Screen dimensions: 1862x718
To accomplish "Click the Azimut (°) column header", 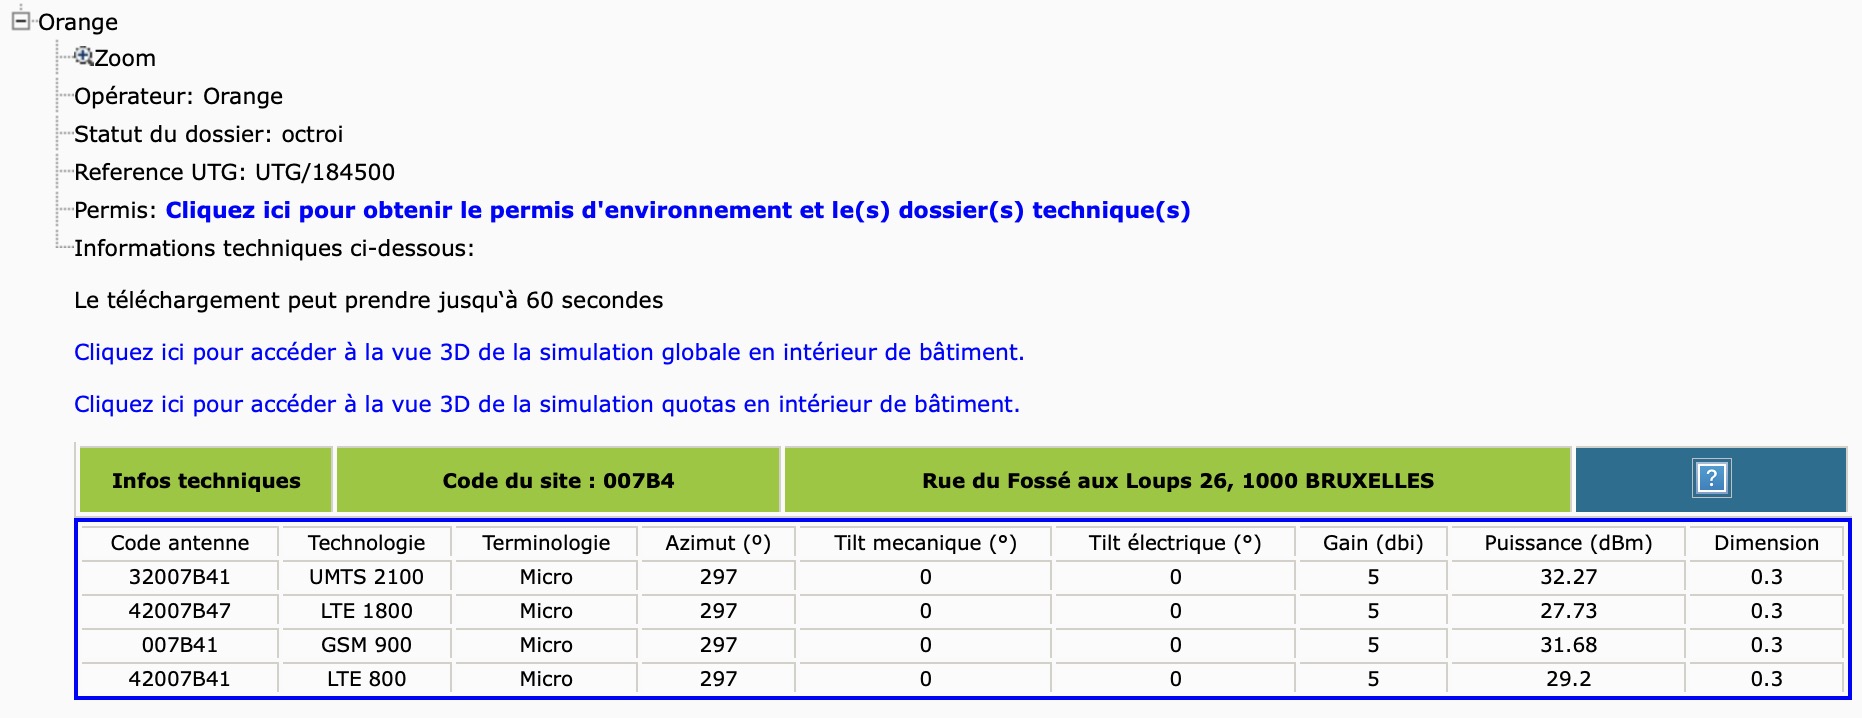I will tap(718, 543).
